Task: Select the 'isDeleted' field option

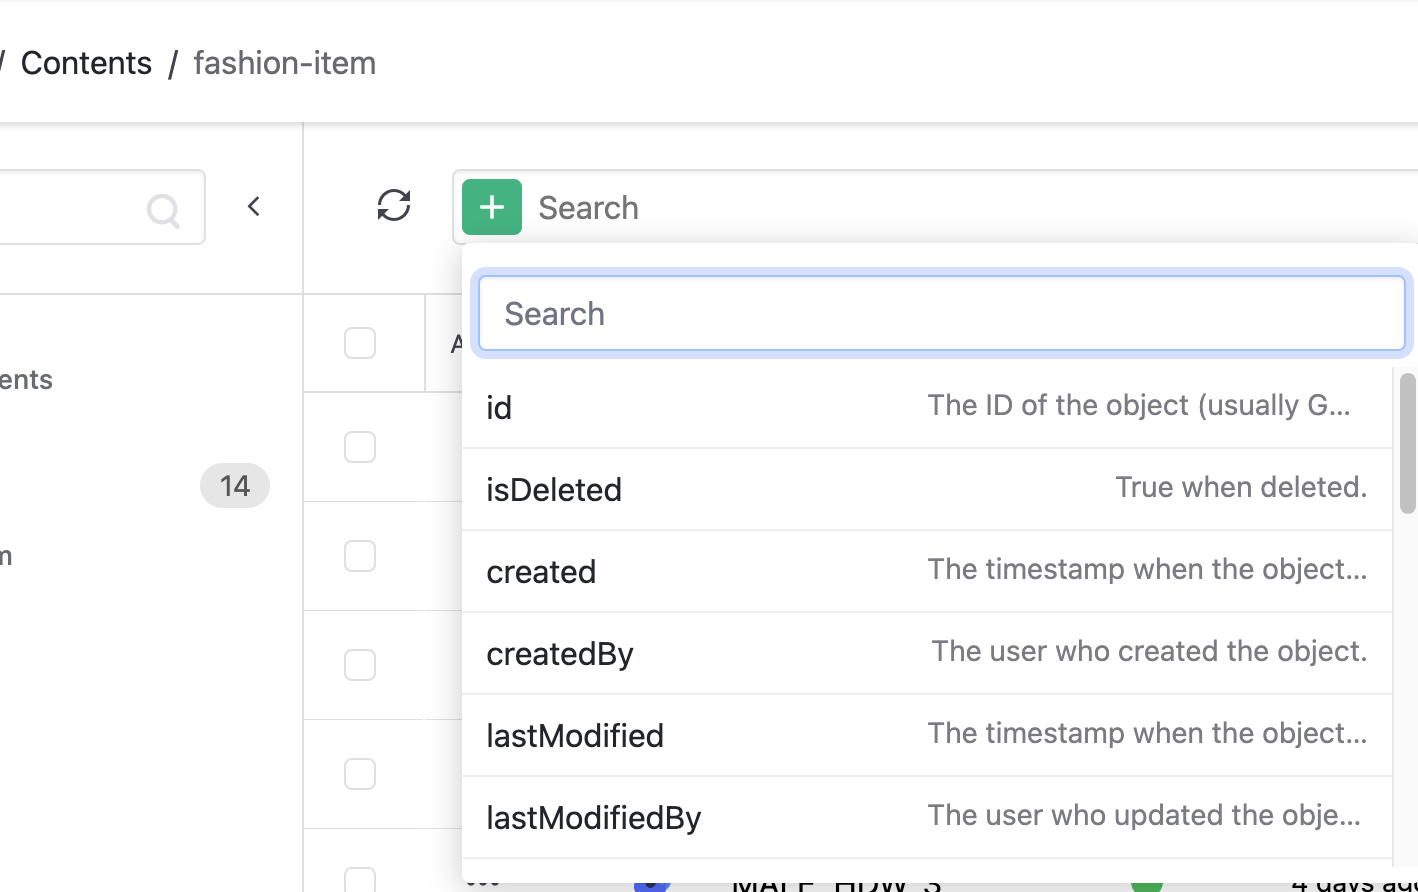Action: click(x=927, y=489)
